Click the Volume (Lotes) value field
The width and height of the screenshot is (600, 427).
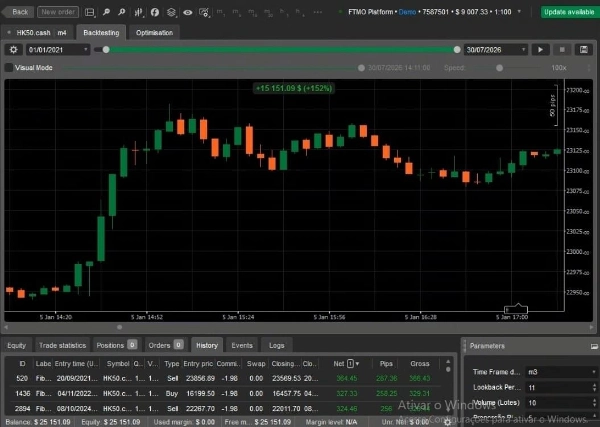point(558,403)
